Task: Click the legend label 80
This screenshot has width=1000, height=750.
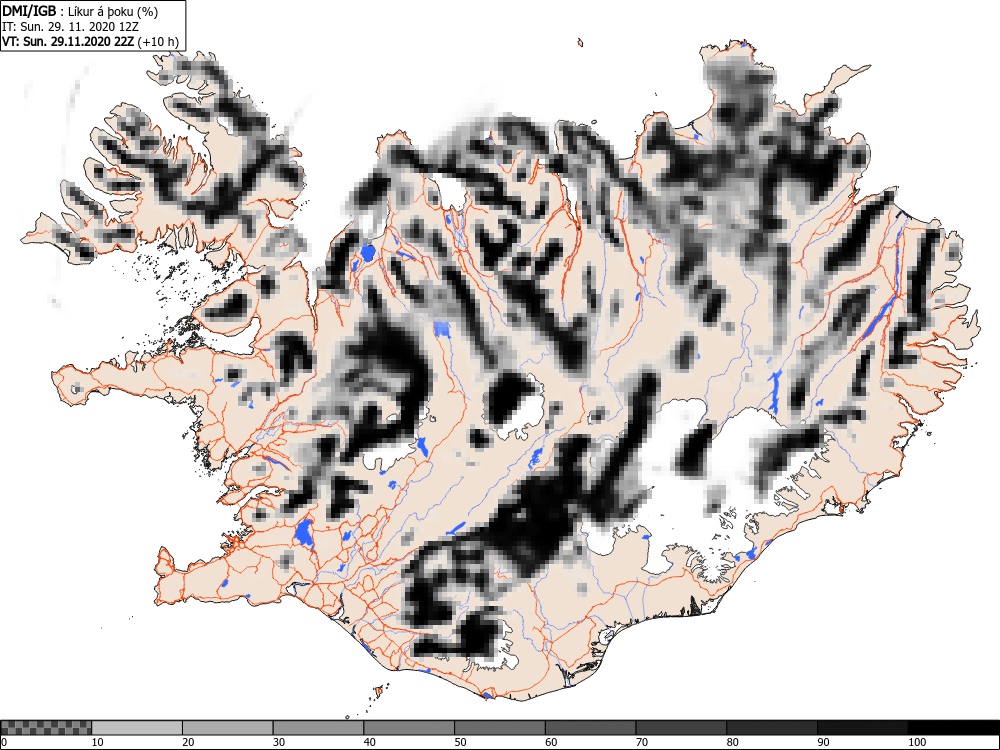Action: pos(732,742)
